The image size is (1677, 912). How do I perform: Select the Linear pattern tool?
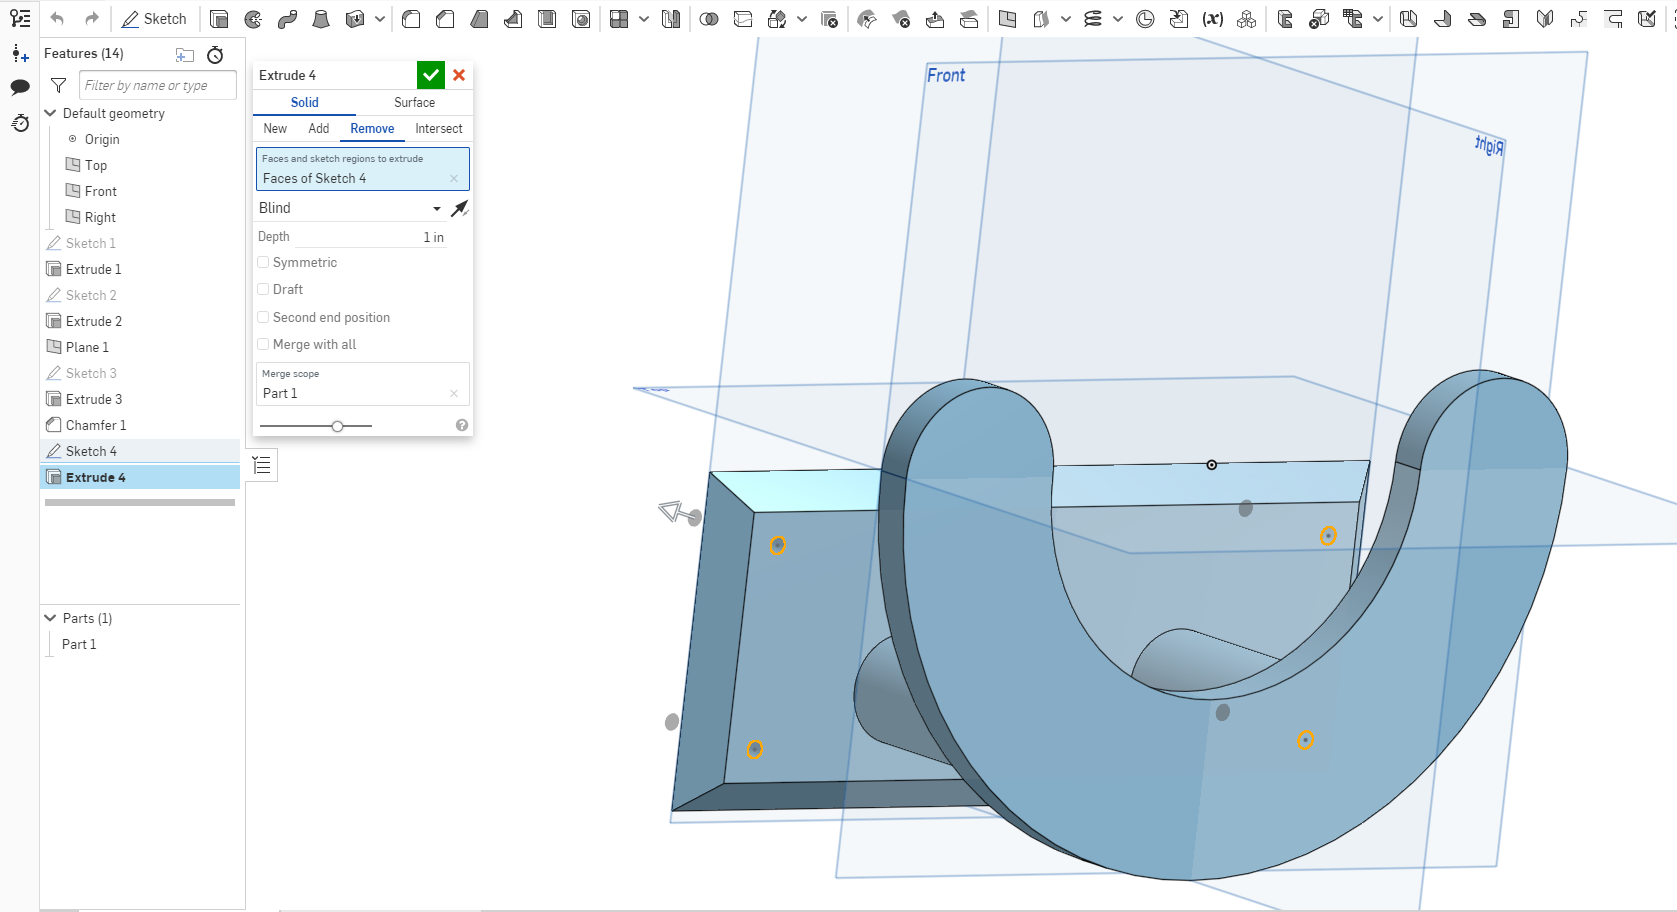point(619,19)
